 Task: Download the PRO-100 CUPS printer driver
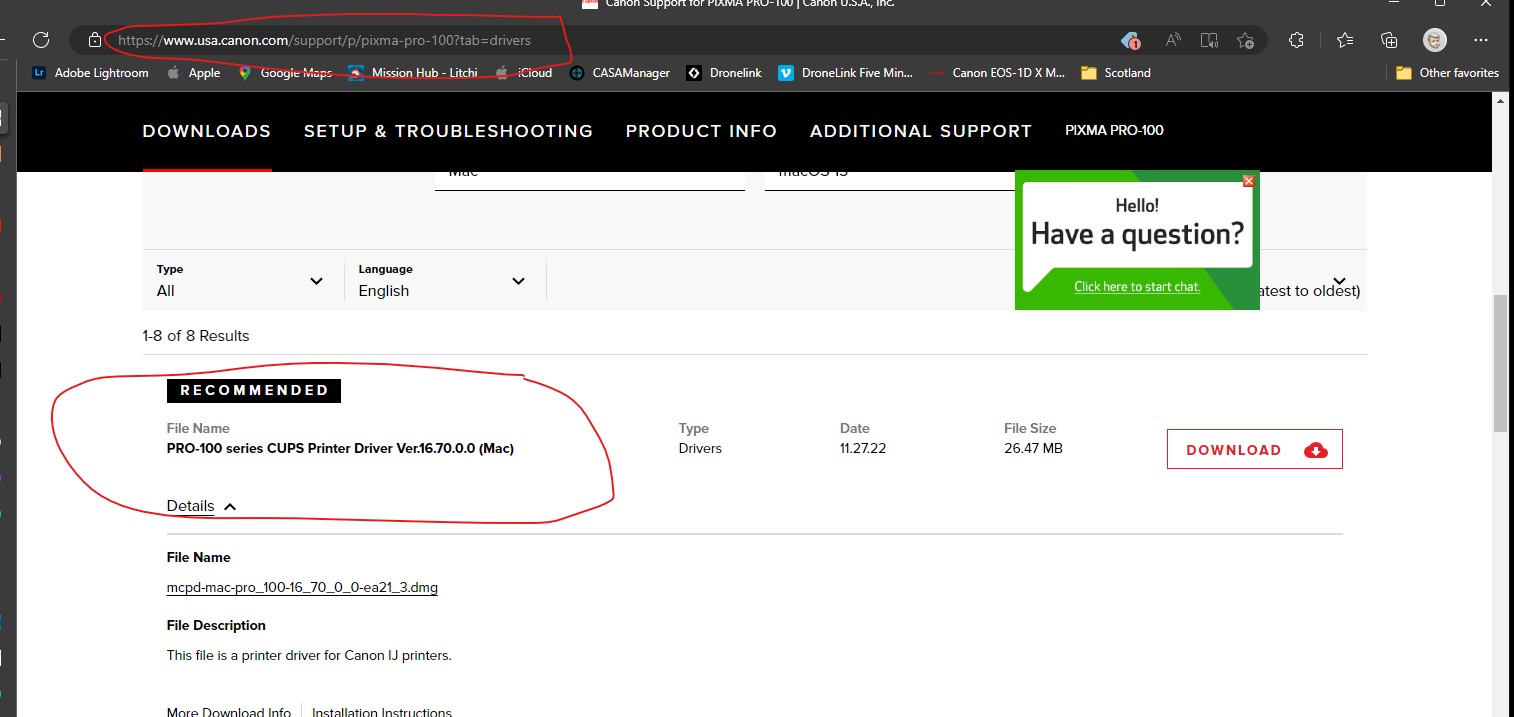1254,450
